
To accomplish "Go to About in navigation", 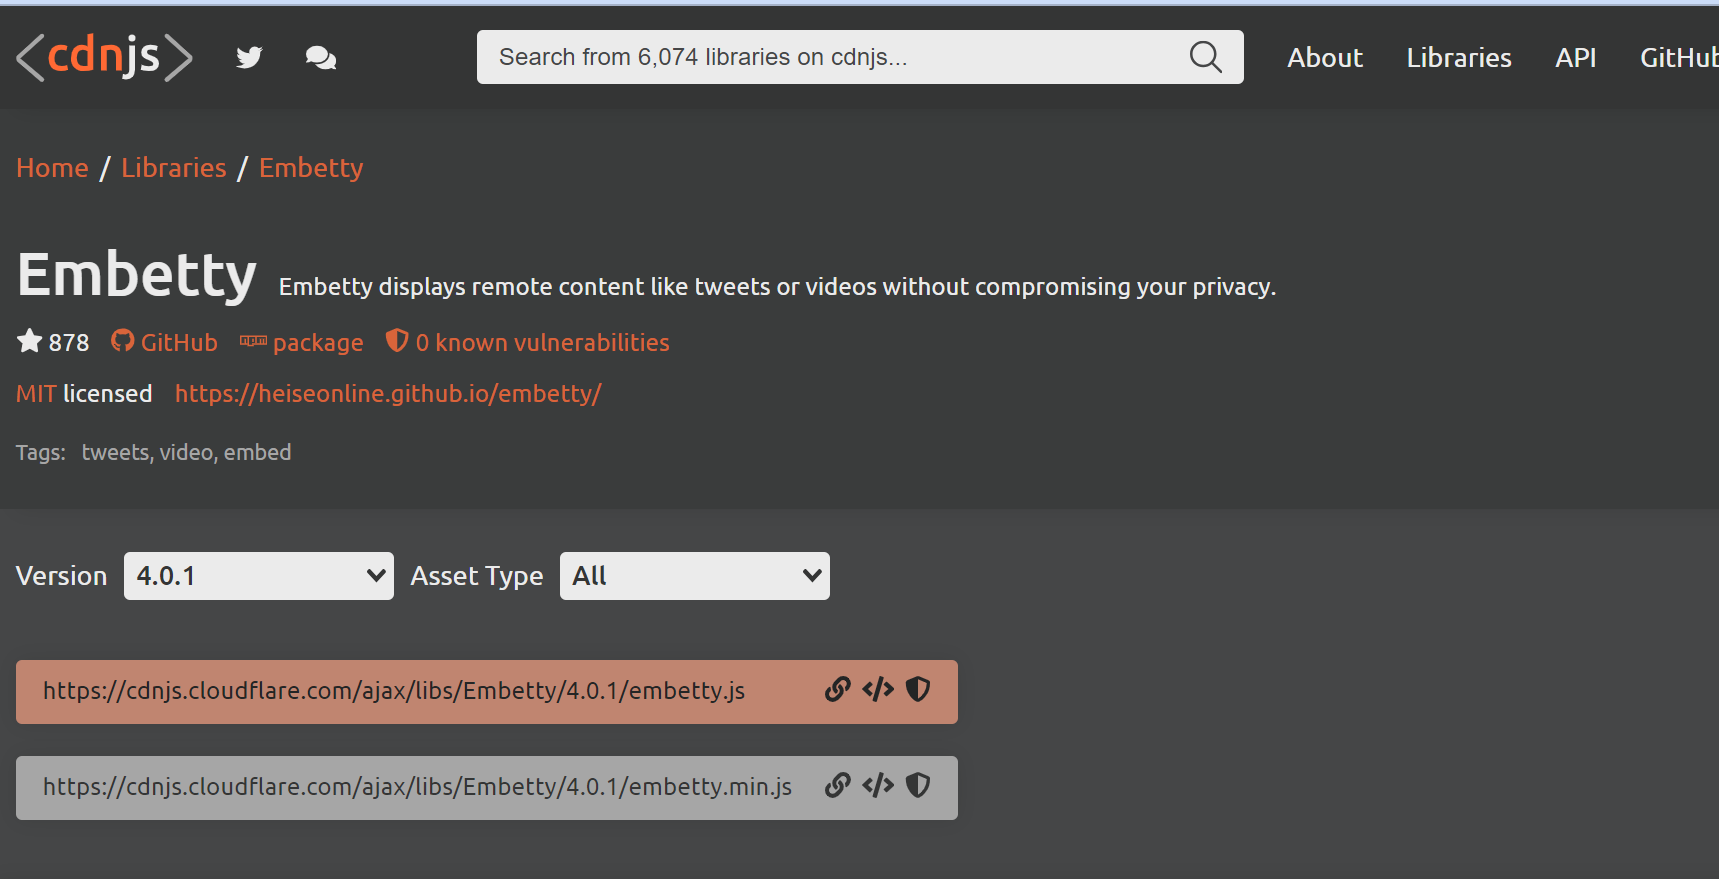I will (1324, 58).
